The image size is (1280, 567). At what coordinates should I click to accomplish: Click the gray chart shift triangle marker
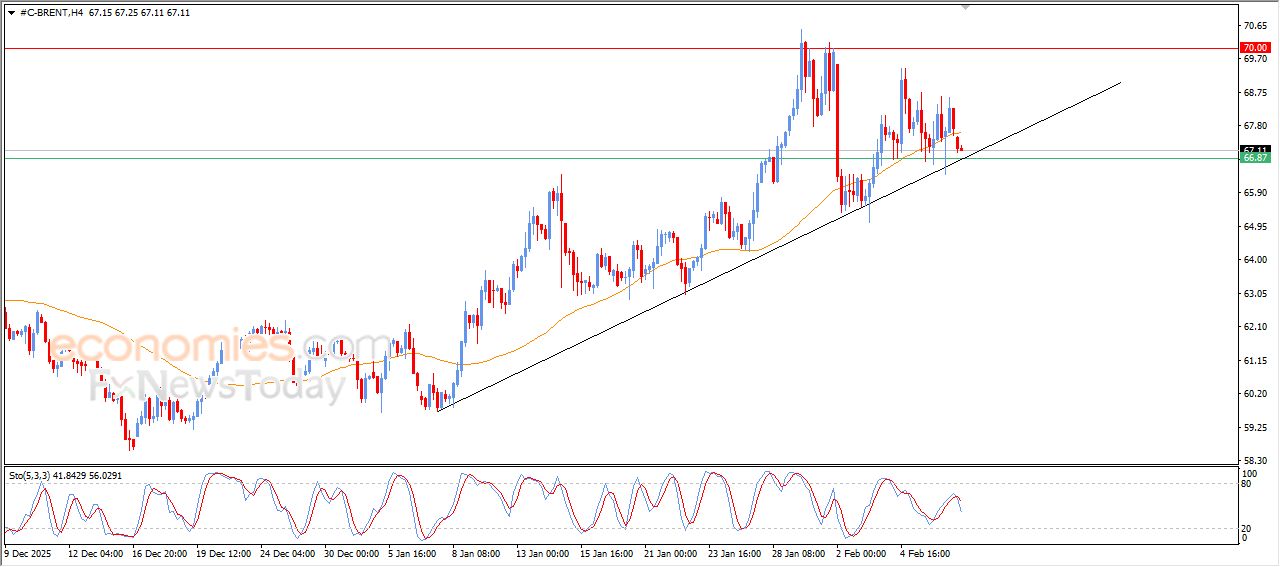(x=965, y=6)
